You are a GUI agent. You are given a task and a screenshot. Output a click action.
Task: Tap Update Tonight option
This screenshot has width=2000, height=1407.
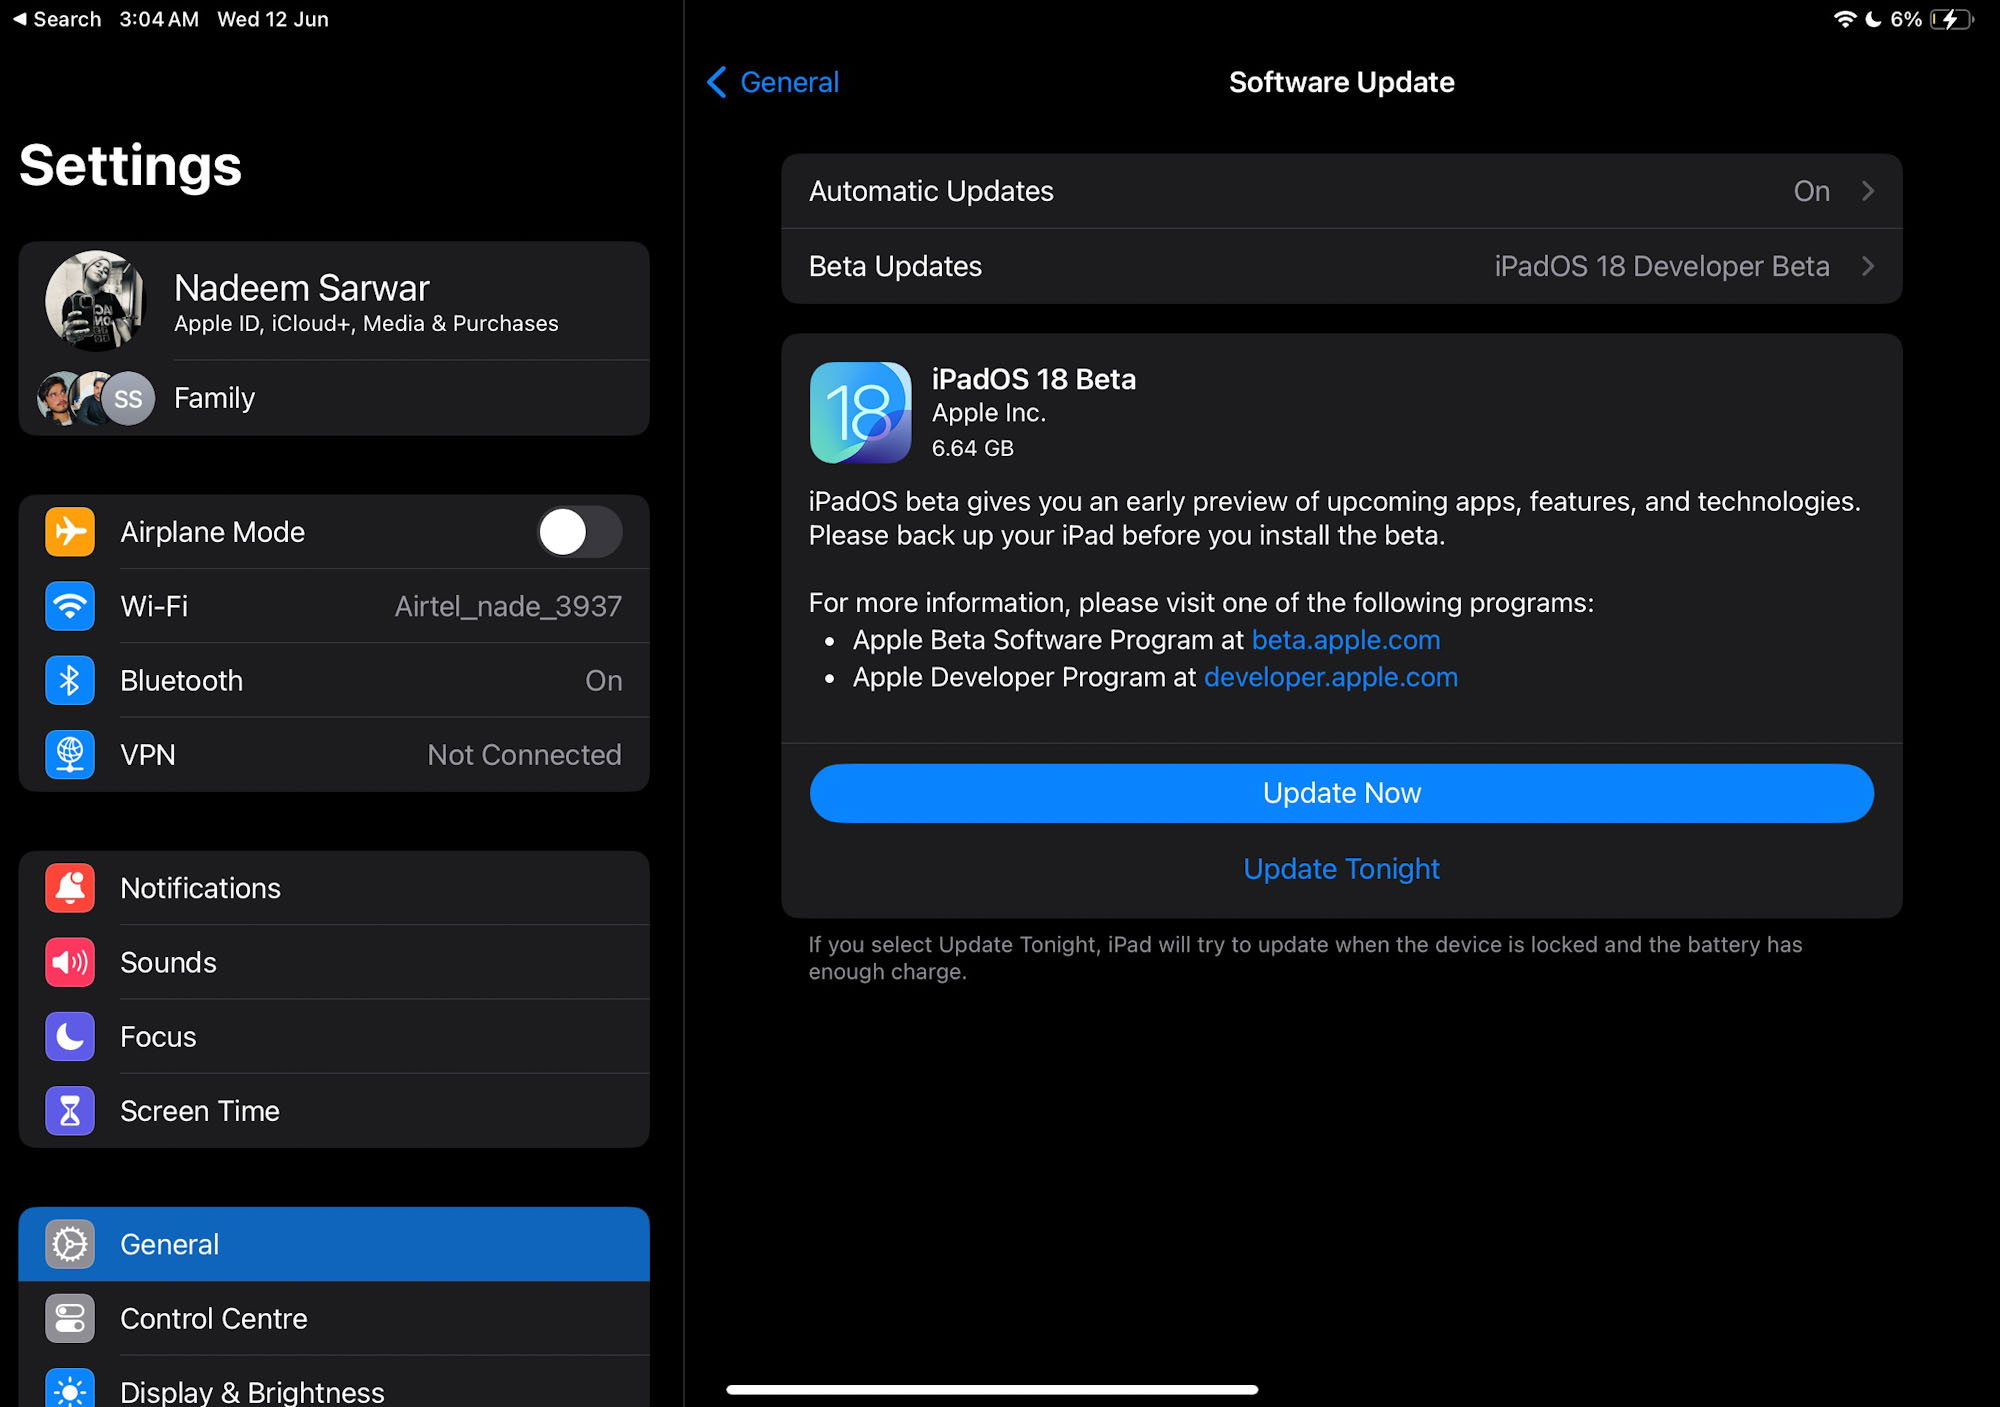(1341, 868)
